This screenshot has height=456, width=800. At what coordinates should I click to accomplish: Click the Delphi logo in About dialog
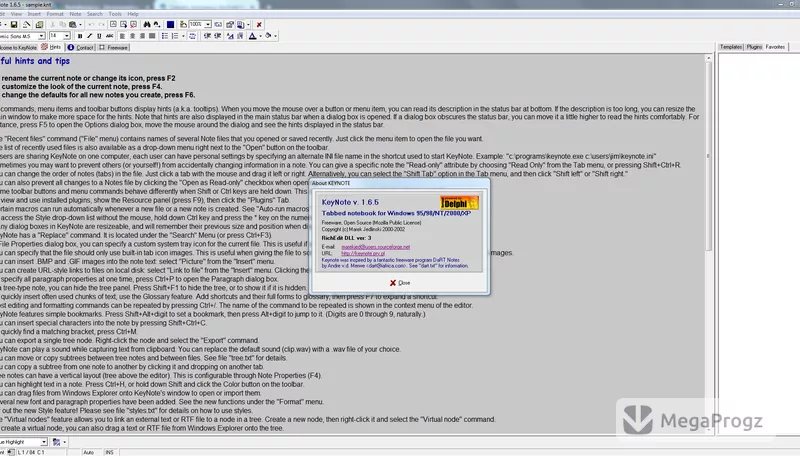[x=459, y=202]
